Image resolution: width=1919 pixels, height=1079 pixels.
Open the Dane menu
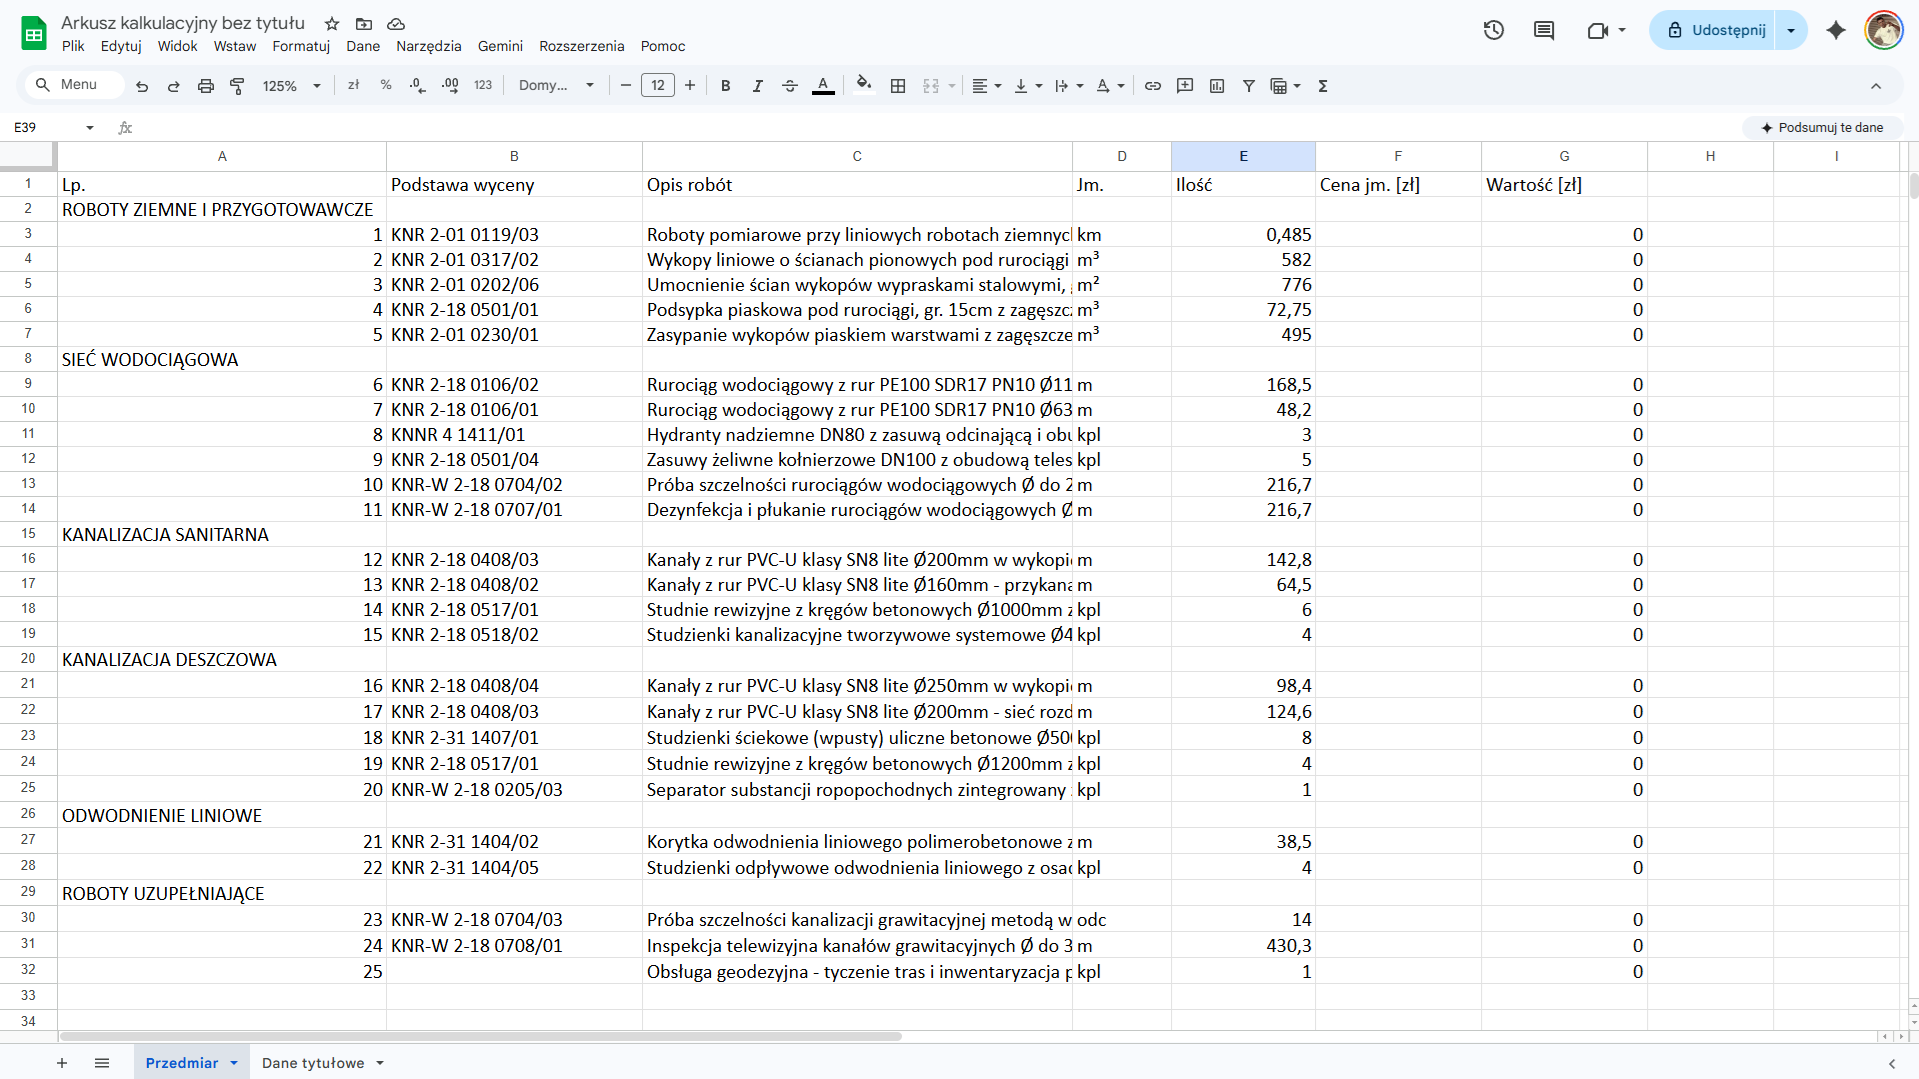(x=363, y=46)
